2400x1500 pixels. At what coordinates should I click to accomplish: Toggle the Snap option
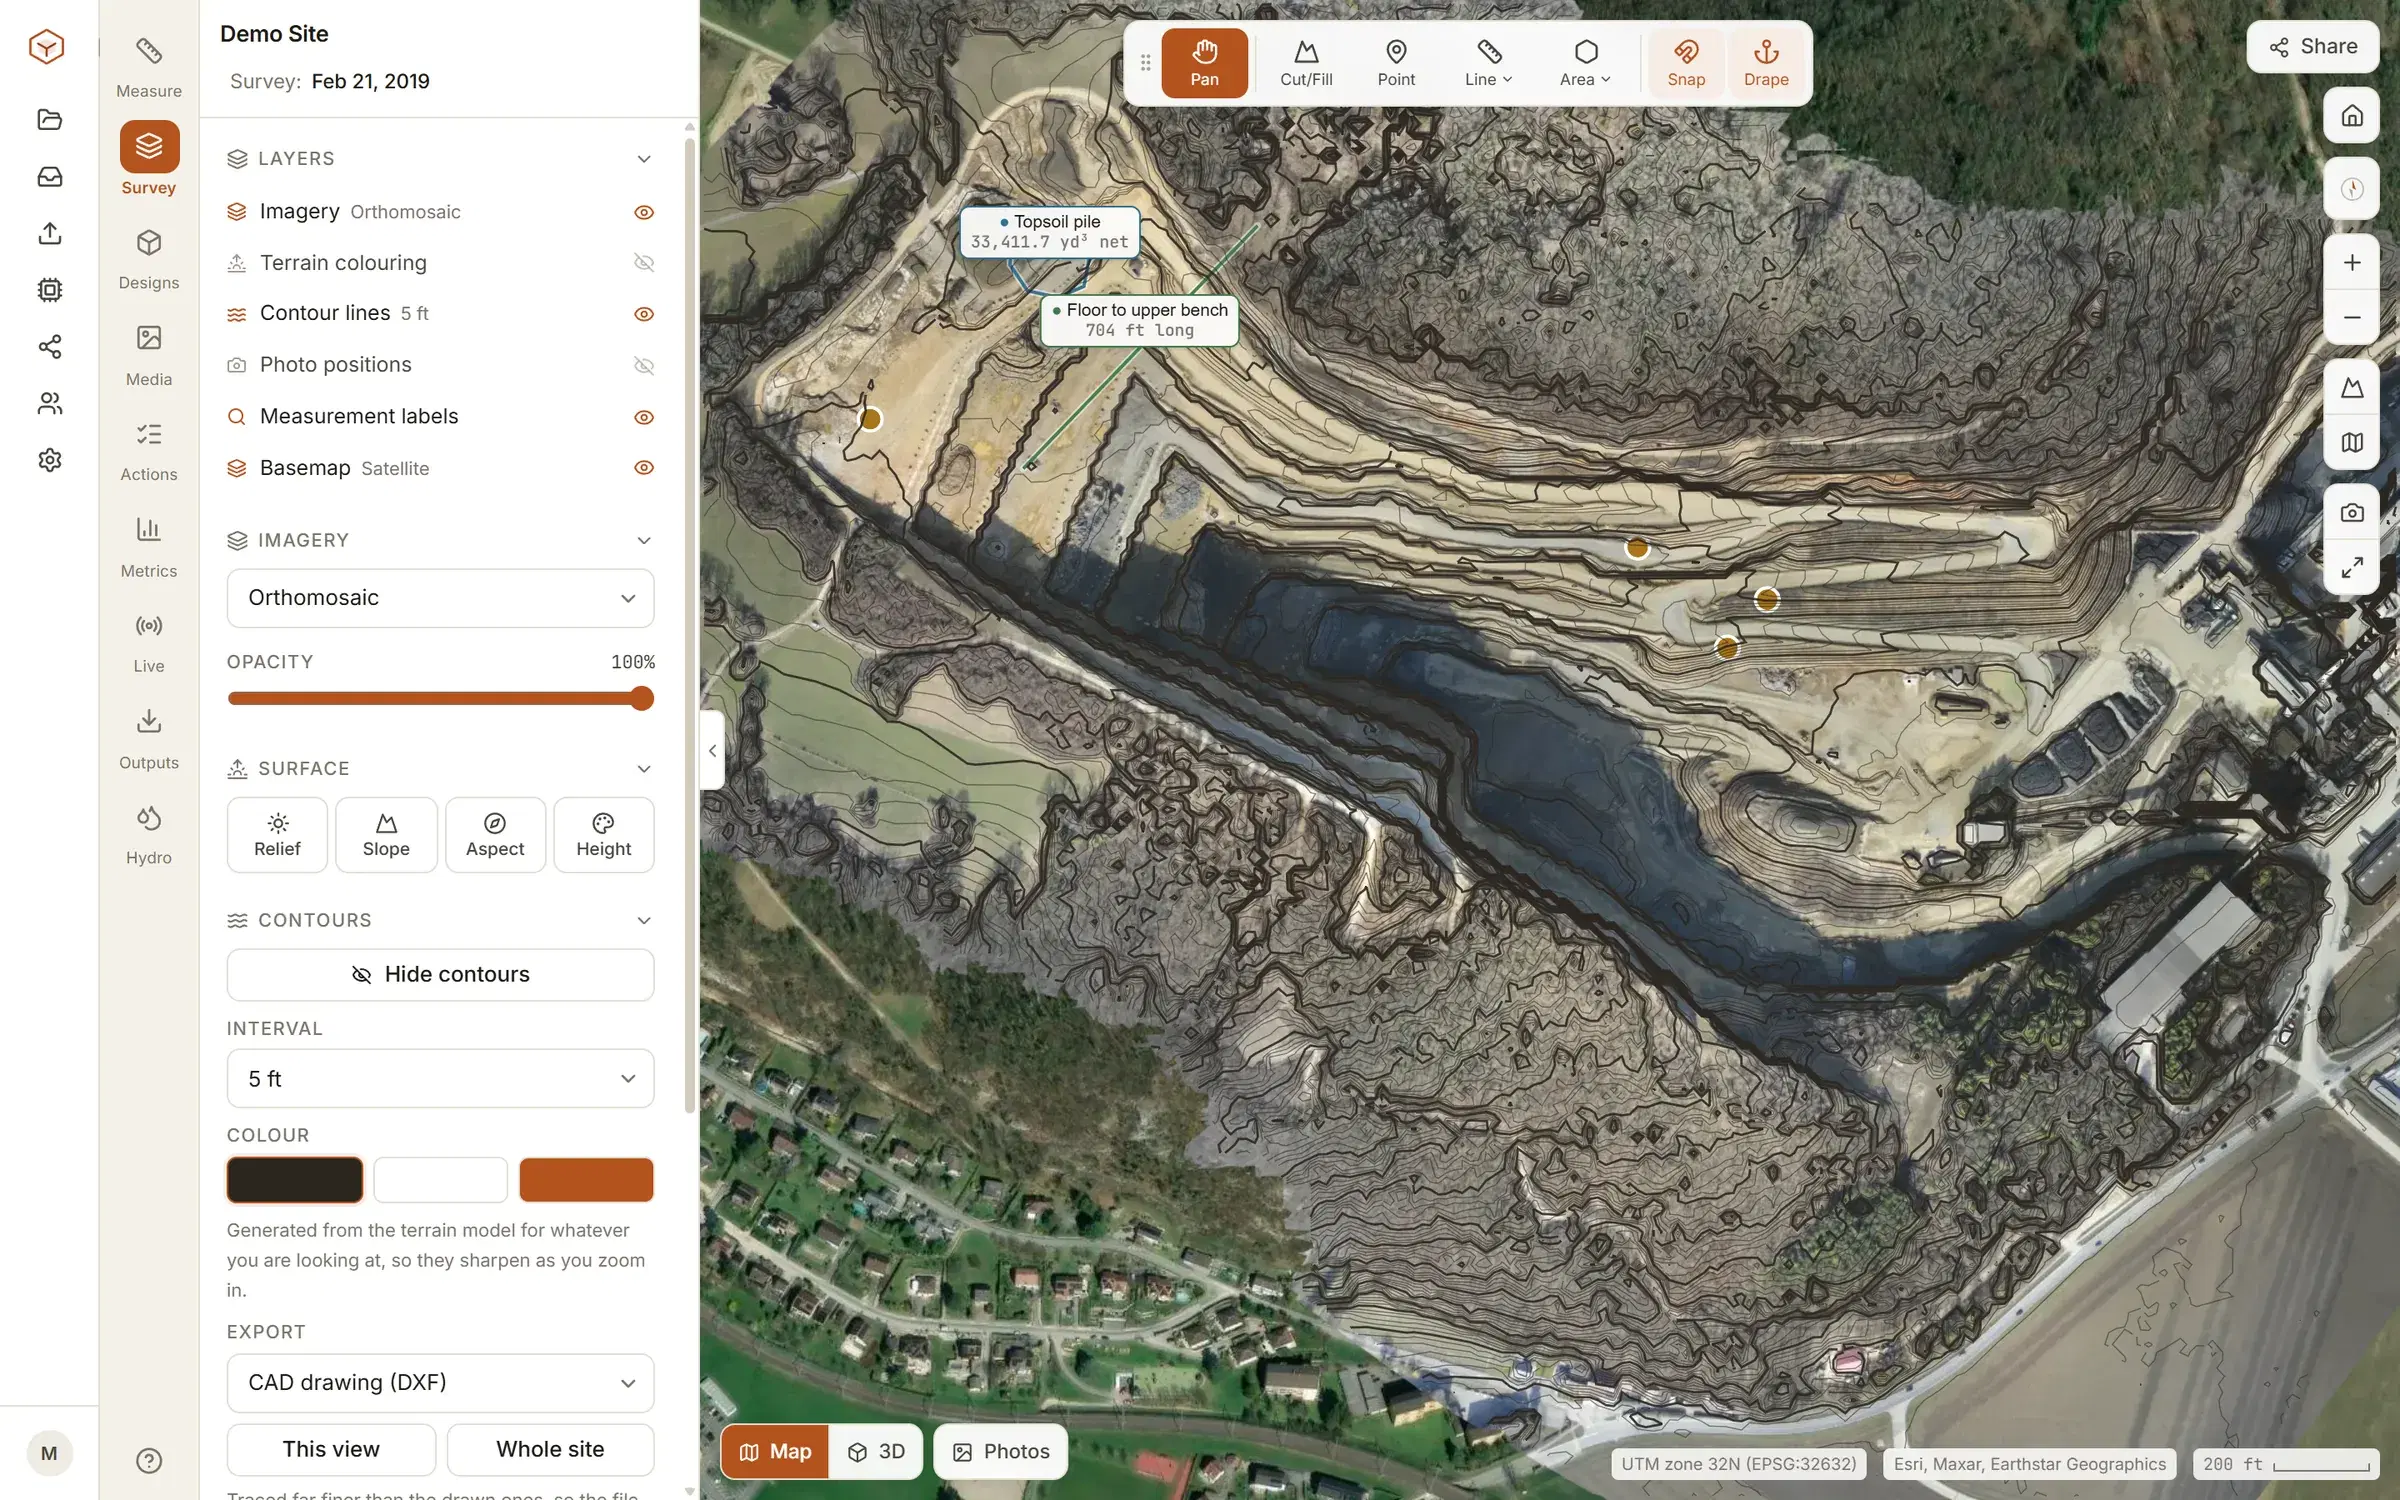click(x=1686, y=63)
